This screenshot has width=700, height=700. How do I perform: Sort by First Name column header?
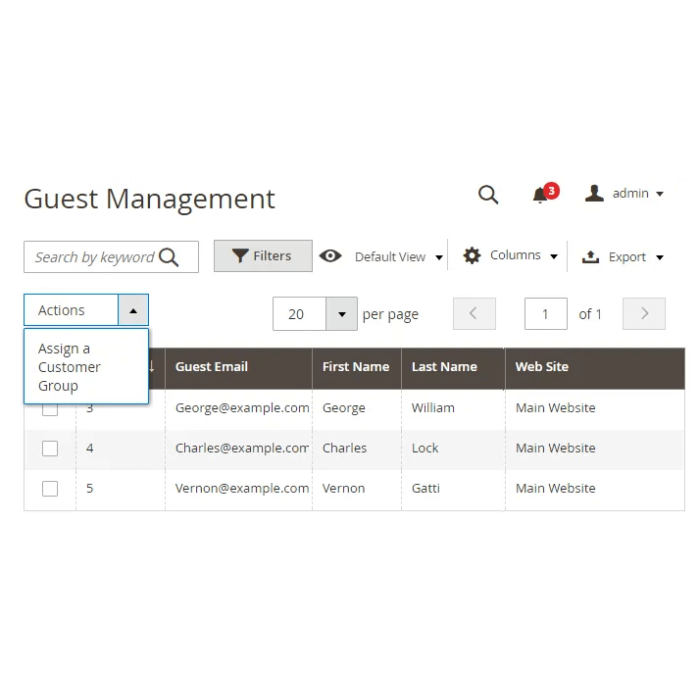point(355,367)
